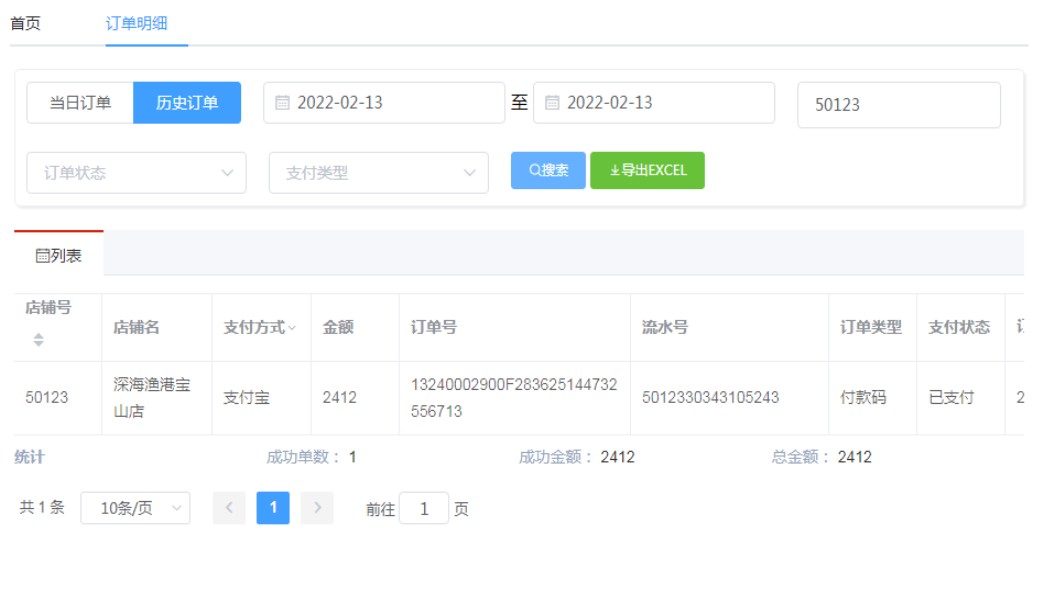This screenshot has height=605, width=1043.
Task: Click the start date calendar icon
Action: coord(282,103)
